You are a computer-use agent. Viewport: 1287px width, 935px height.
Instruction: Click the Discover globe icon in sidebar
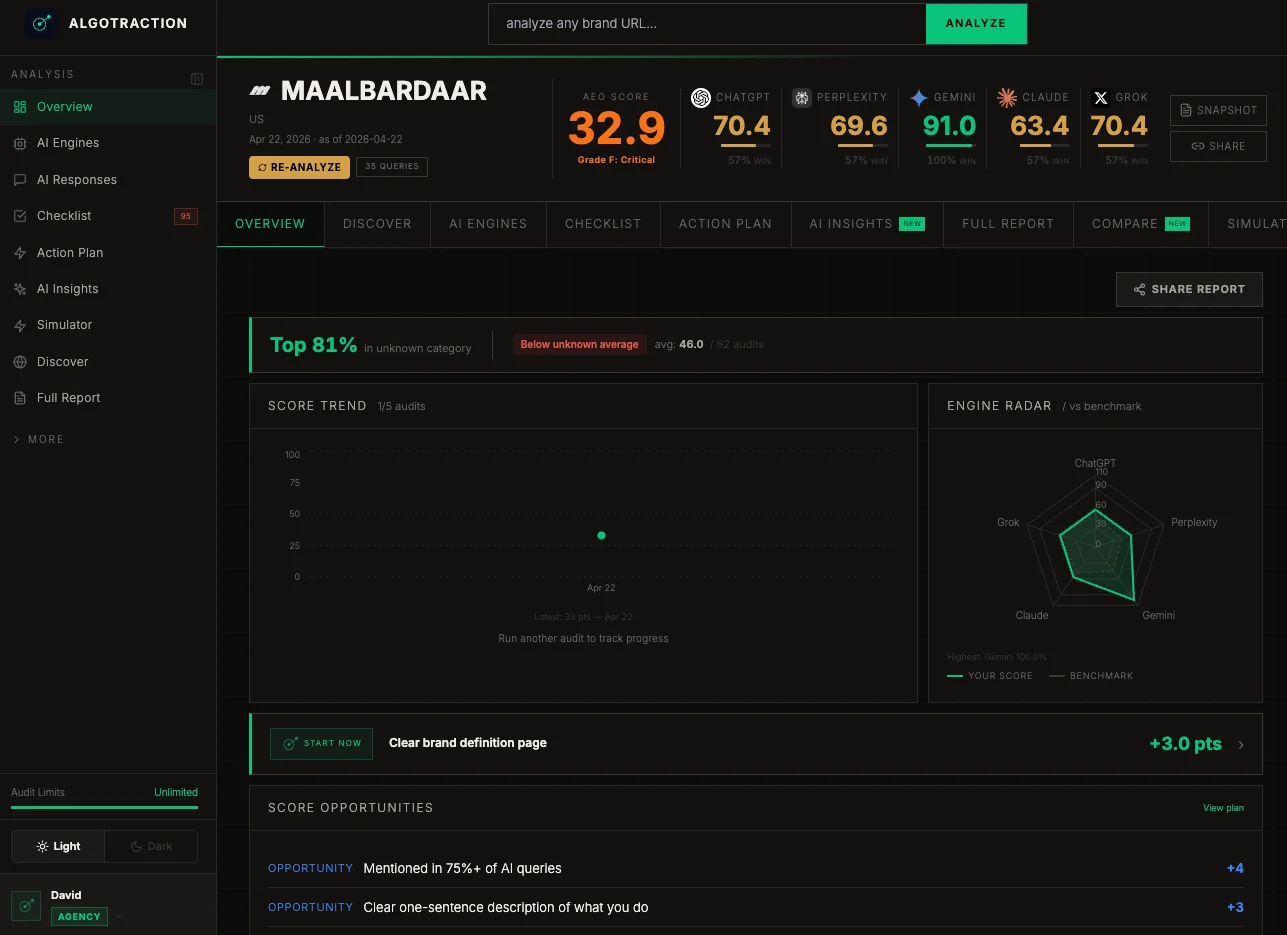click(x=20, y=362)
